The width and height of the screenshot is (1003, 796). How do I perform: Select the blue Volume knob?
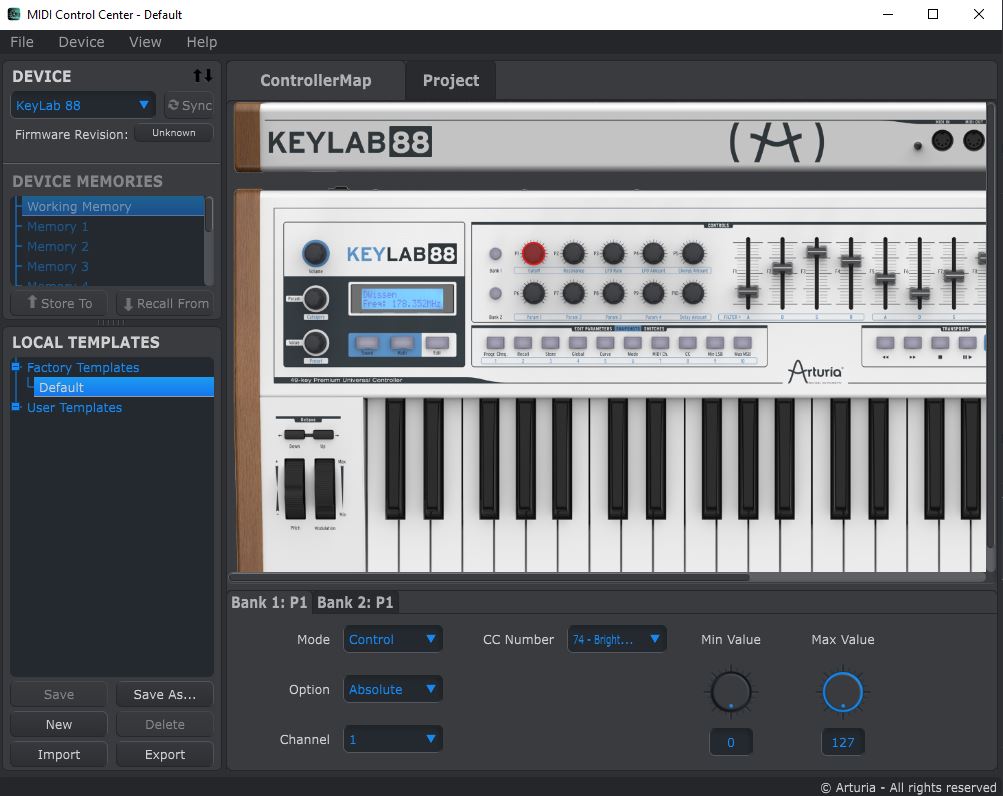pos(315,253)
